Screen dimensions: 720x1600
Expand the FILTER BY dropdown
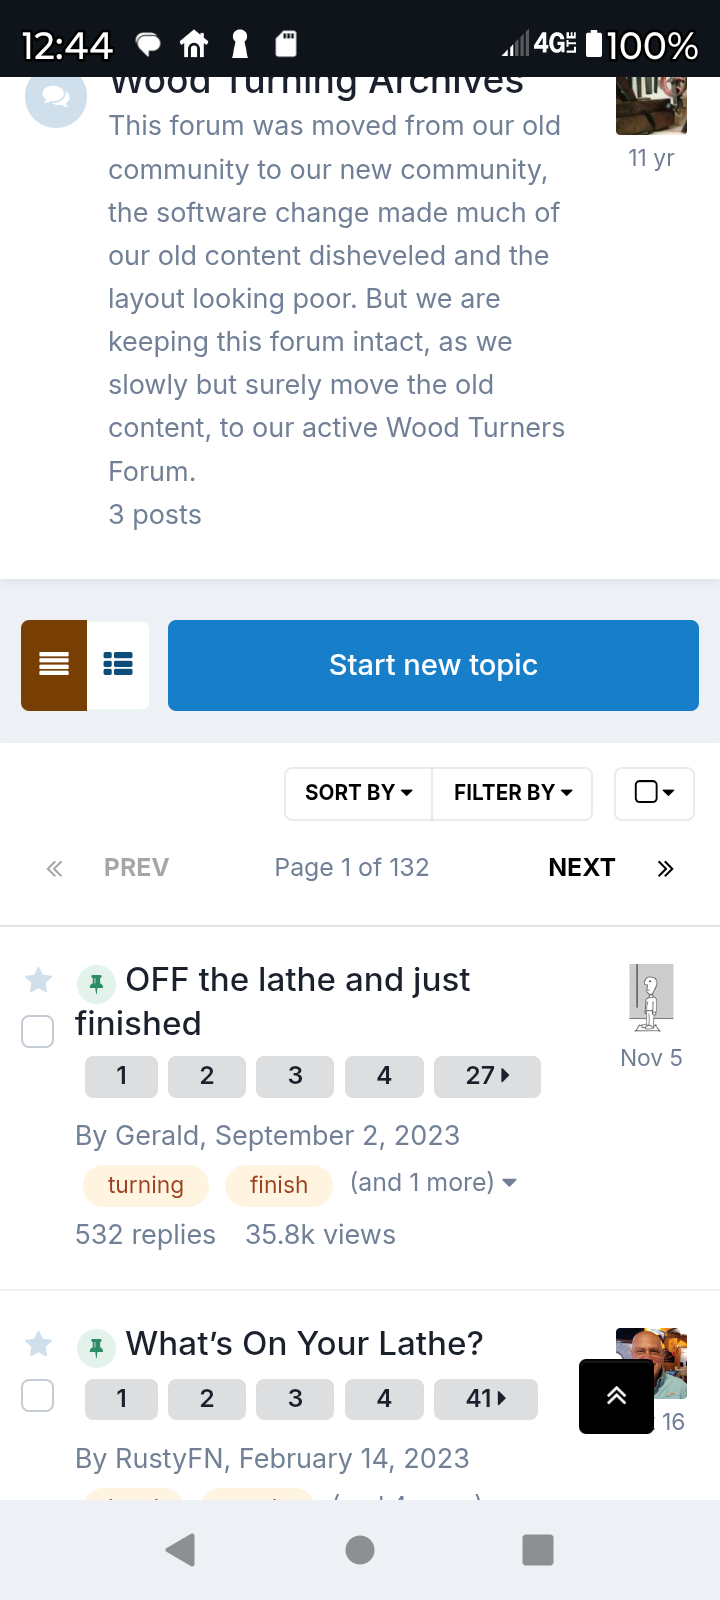point(512,793)
